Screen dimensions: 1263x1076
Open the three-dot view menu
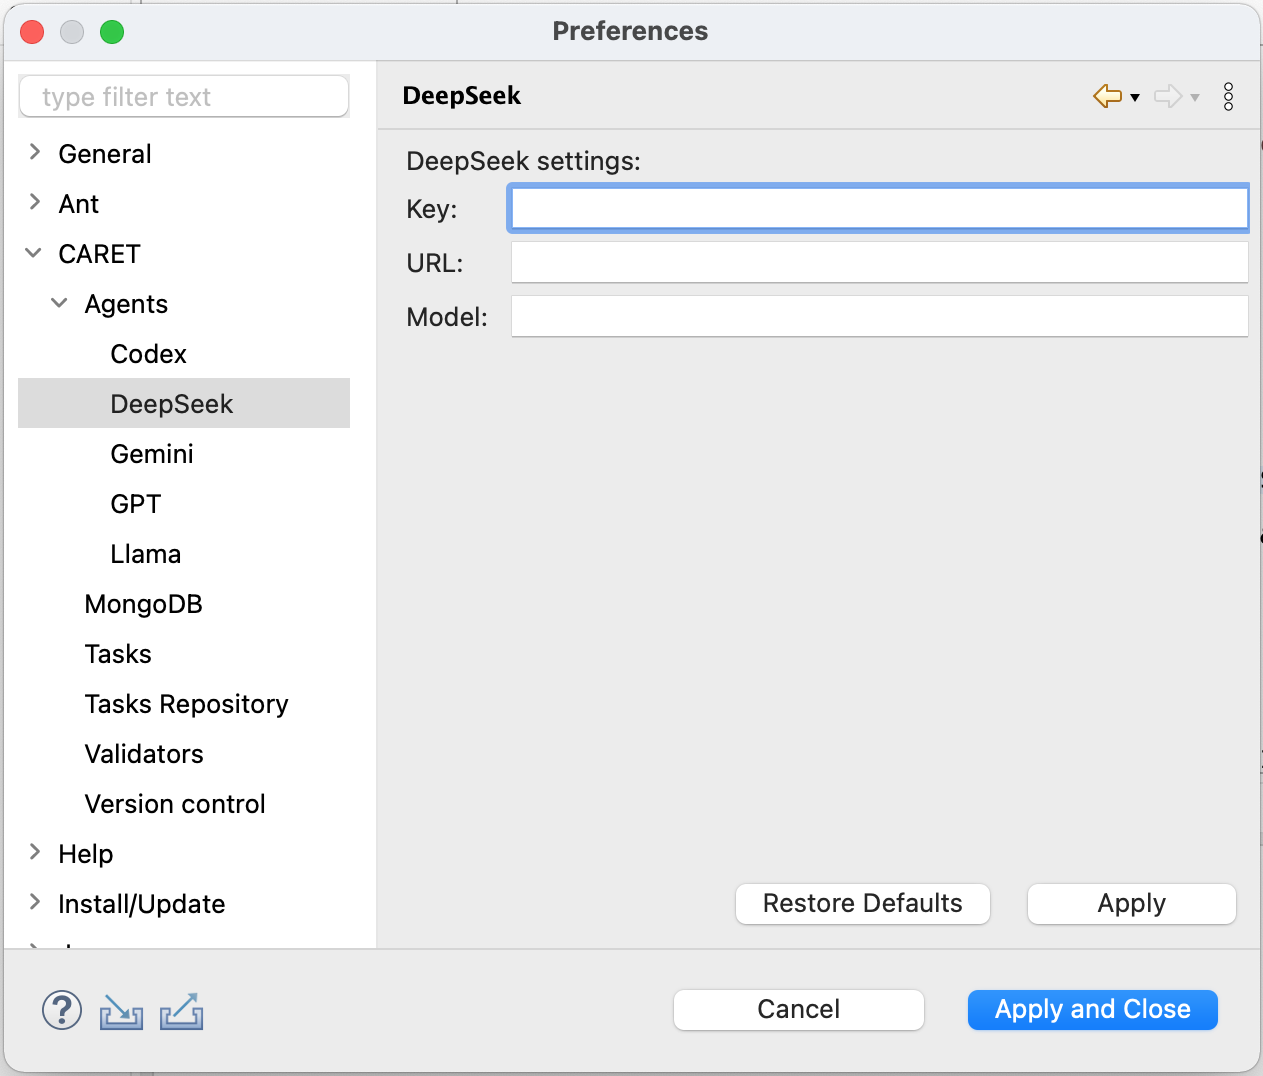coord(1228,96)
